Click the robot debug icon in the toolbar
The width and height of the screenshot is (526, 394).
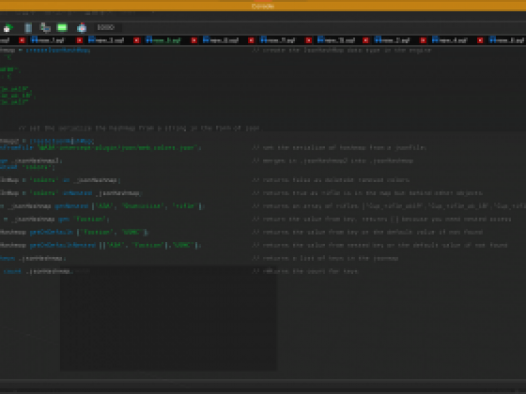(x=82, y=28)
